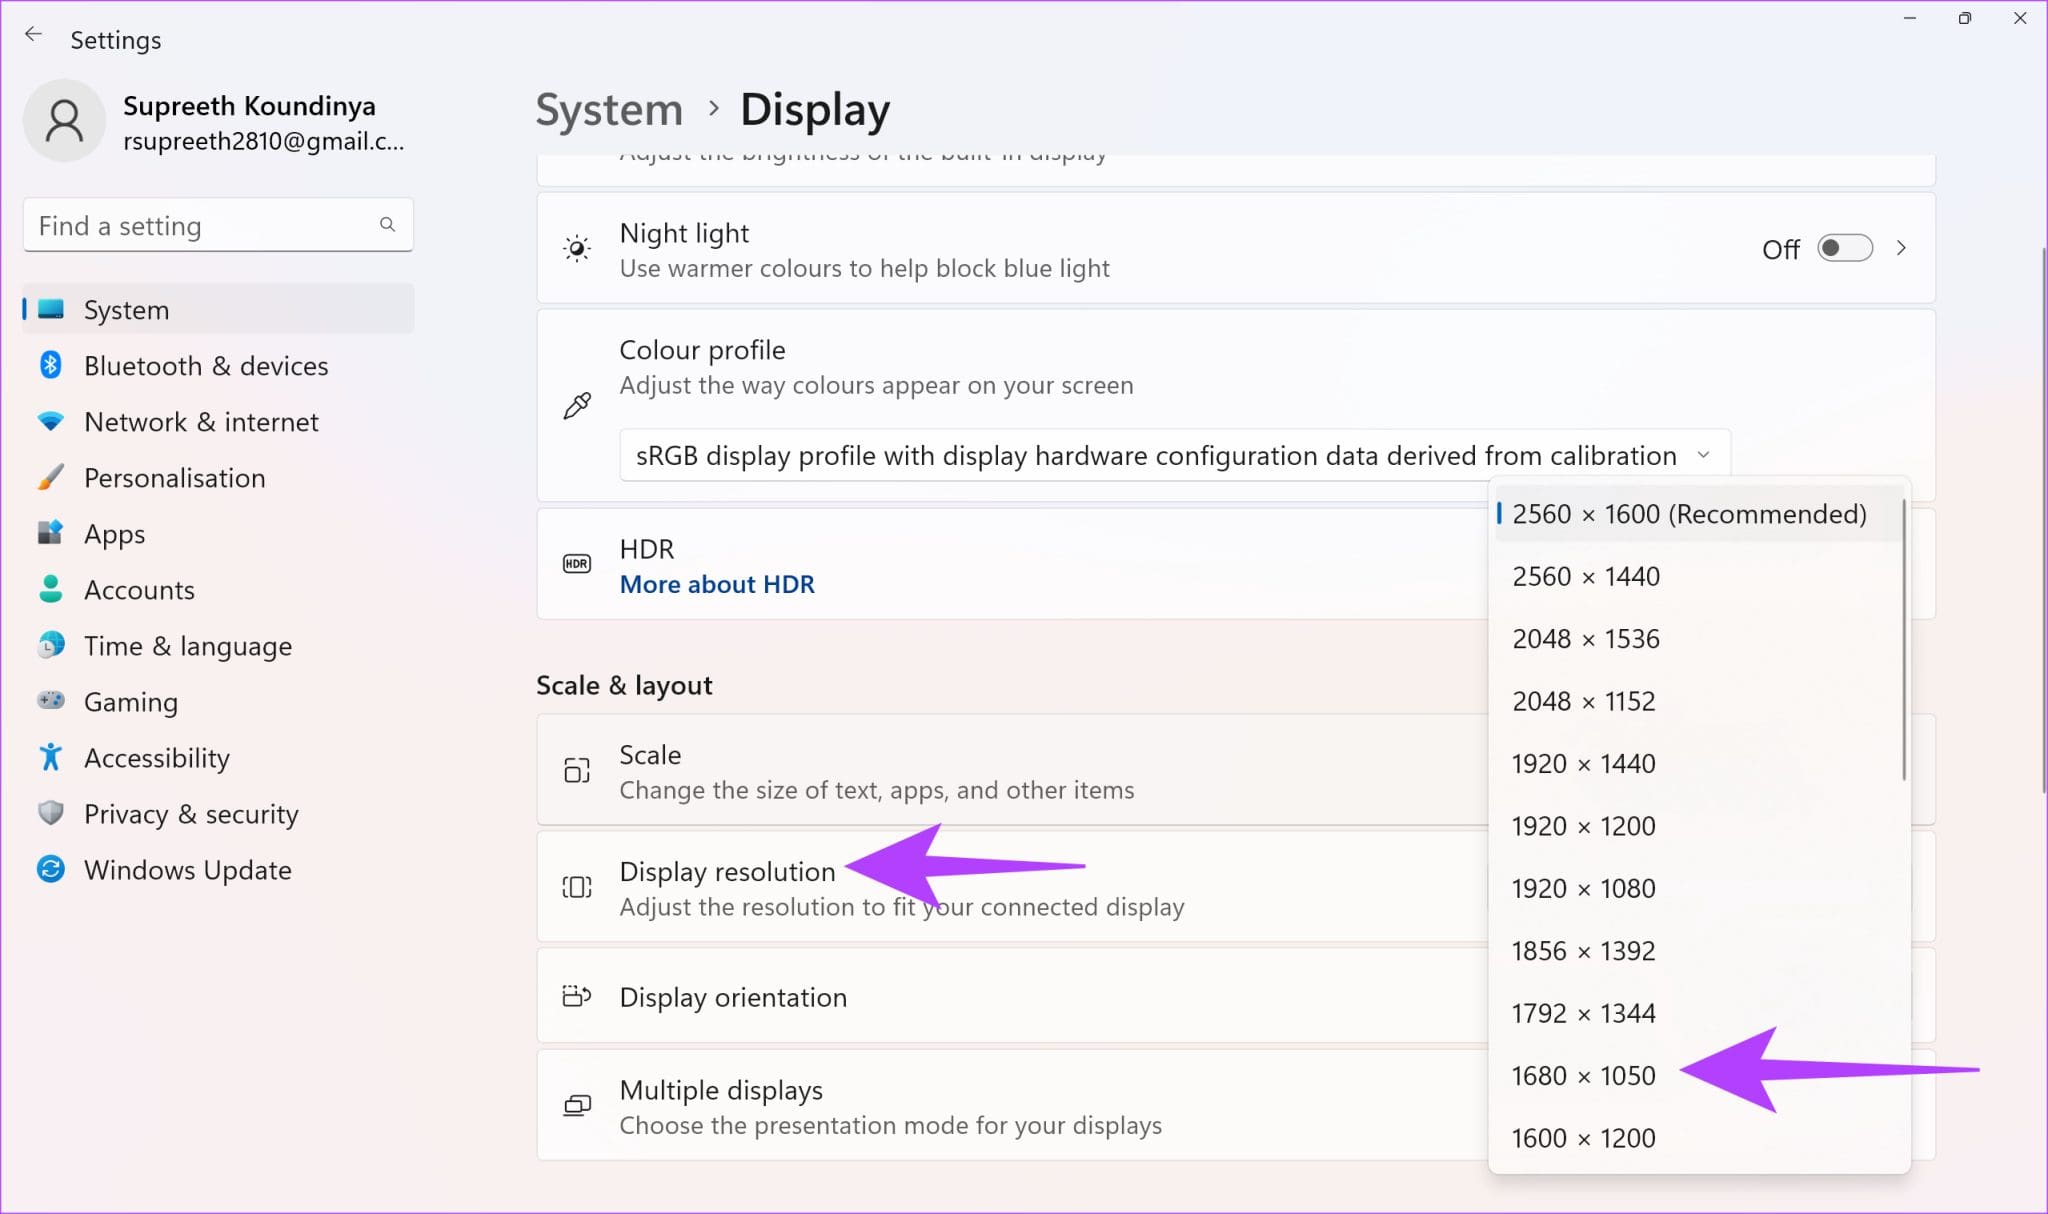
Task: Click the back arrow button
Action: (35, 33)
